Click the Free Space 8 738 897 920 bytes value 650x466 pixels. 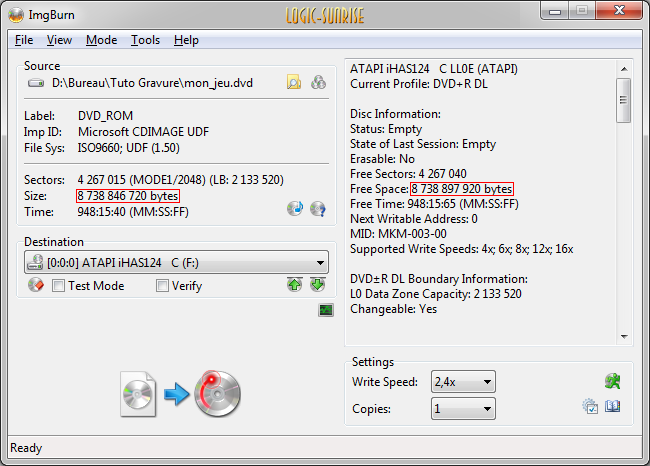click(x=462, y=189)
